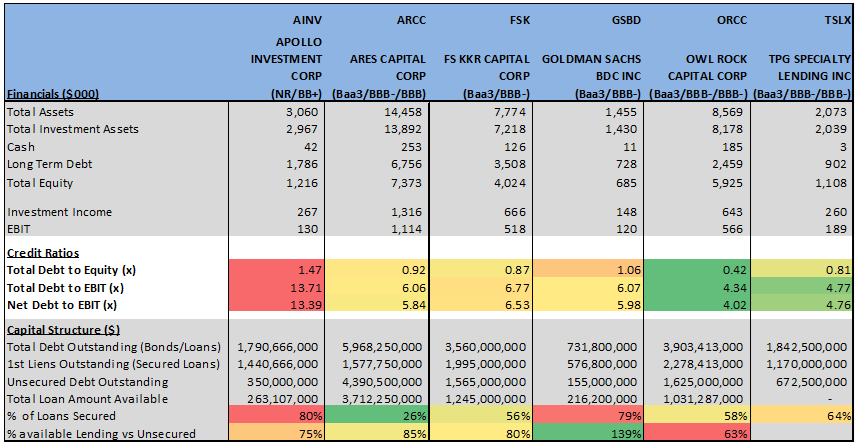
Task: Select the red 80% loans secured cell
Action: [x=276, y=416]
